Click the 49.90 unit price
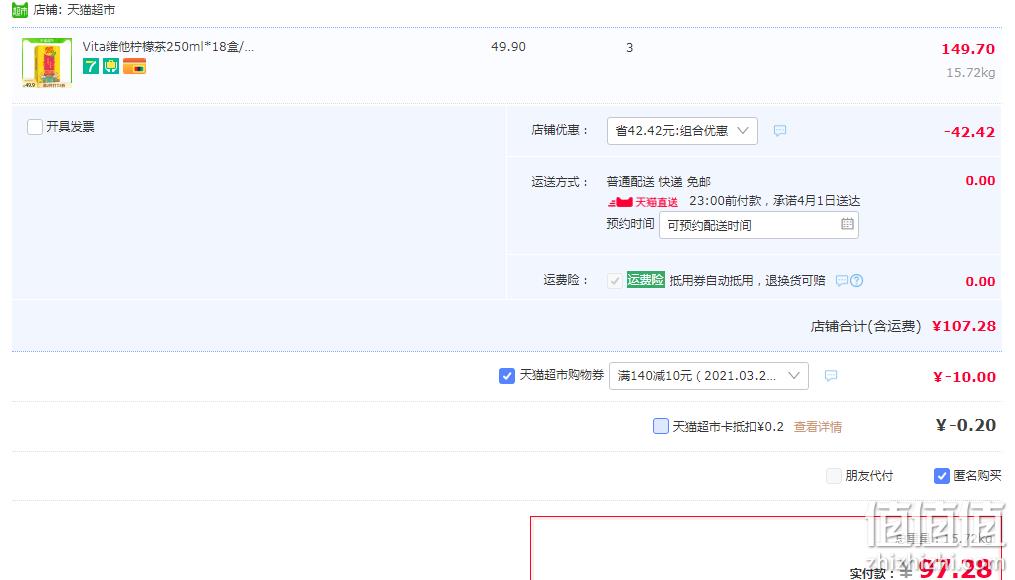 (x=508, y=47)
